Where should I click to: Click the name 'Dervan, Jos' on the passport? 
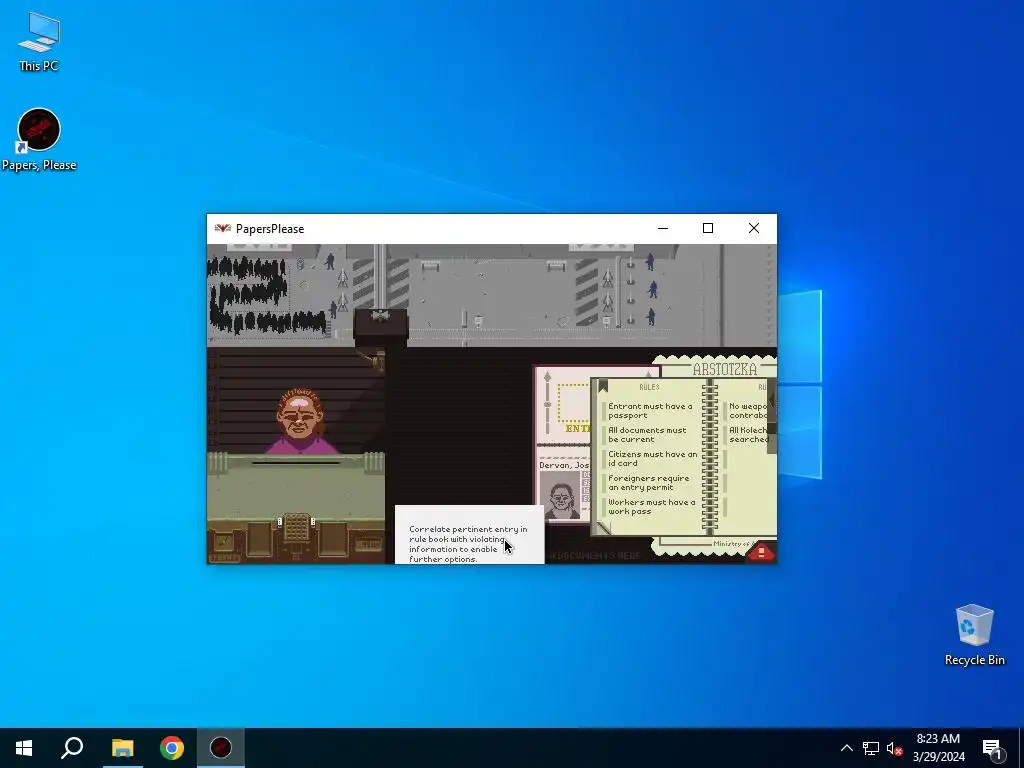point(564,465)
